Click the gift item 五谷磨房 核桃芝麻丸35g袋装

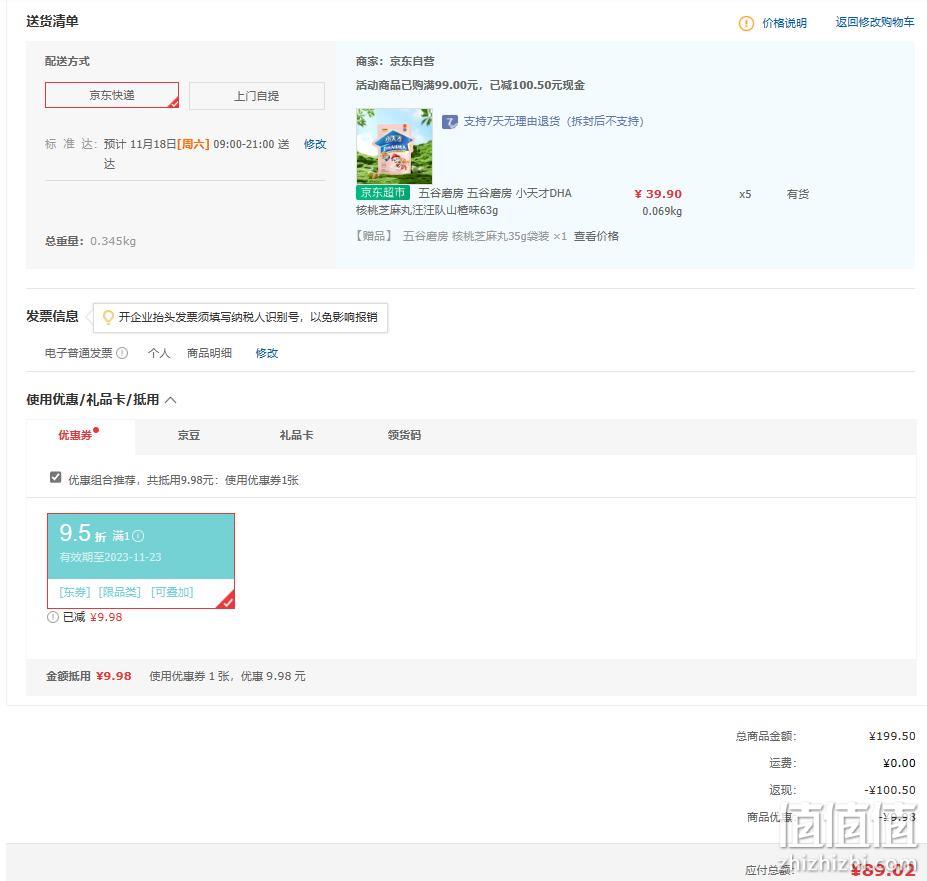pos(476,237)
